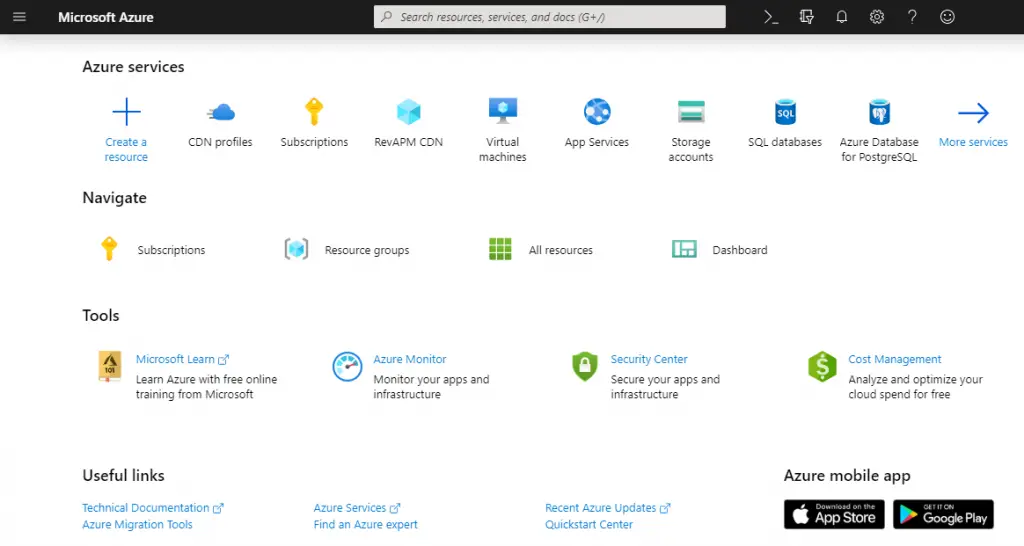This screenshot has height=546, width=1024.
Task: Click the Resource groups label
Action: [x=367, y=250]
